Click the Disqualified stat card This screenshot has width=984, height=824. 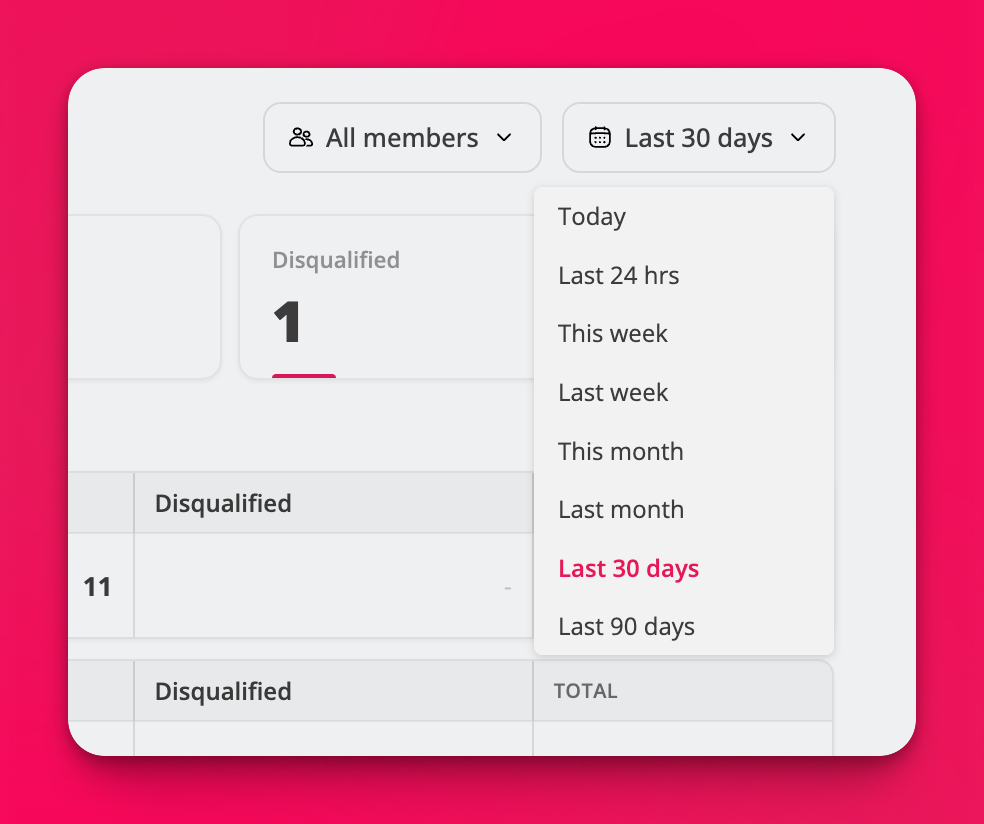[x=385, y=297]
